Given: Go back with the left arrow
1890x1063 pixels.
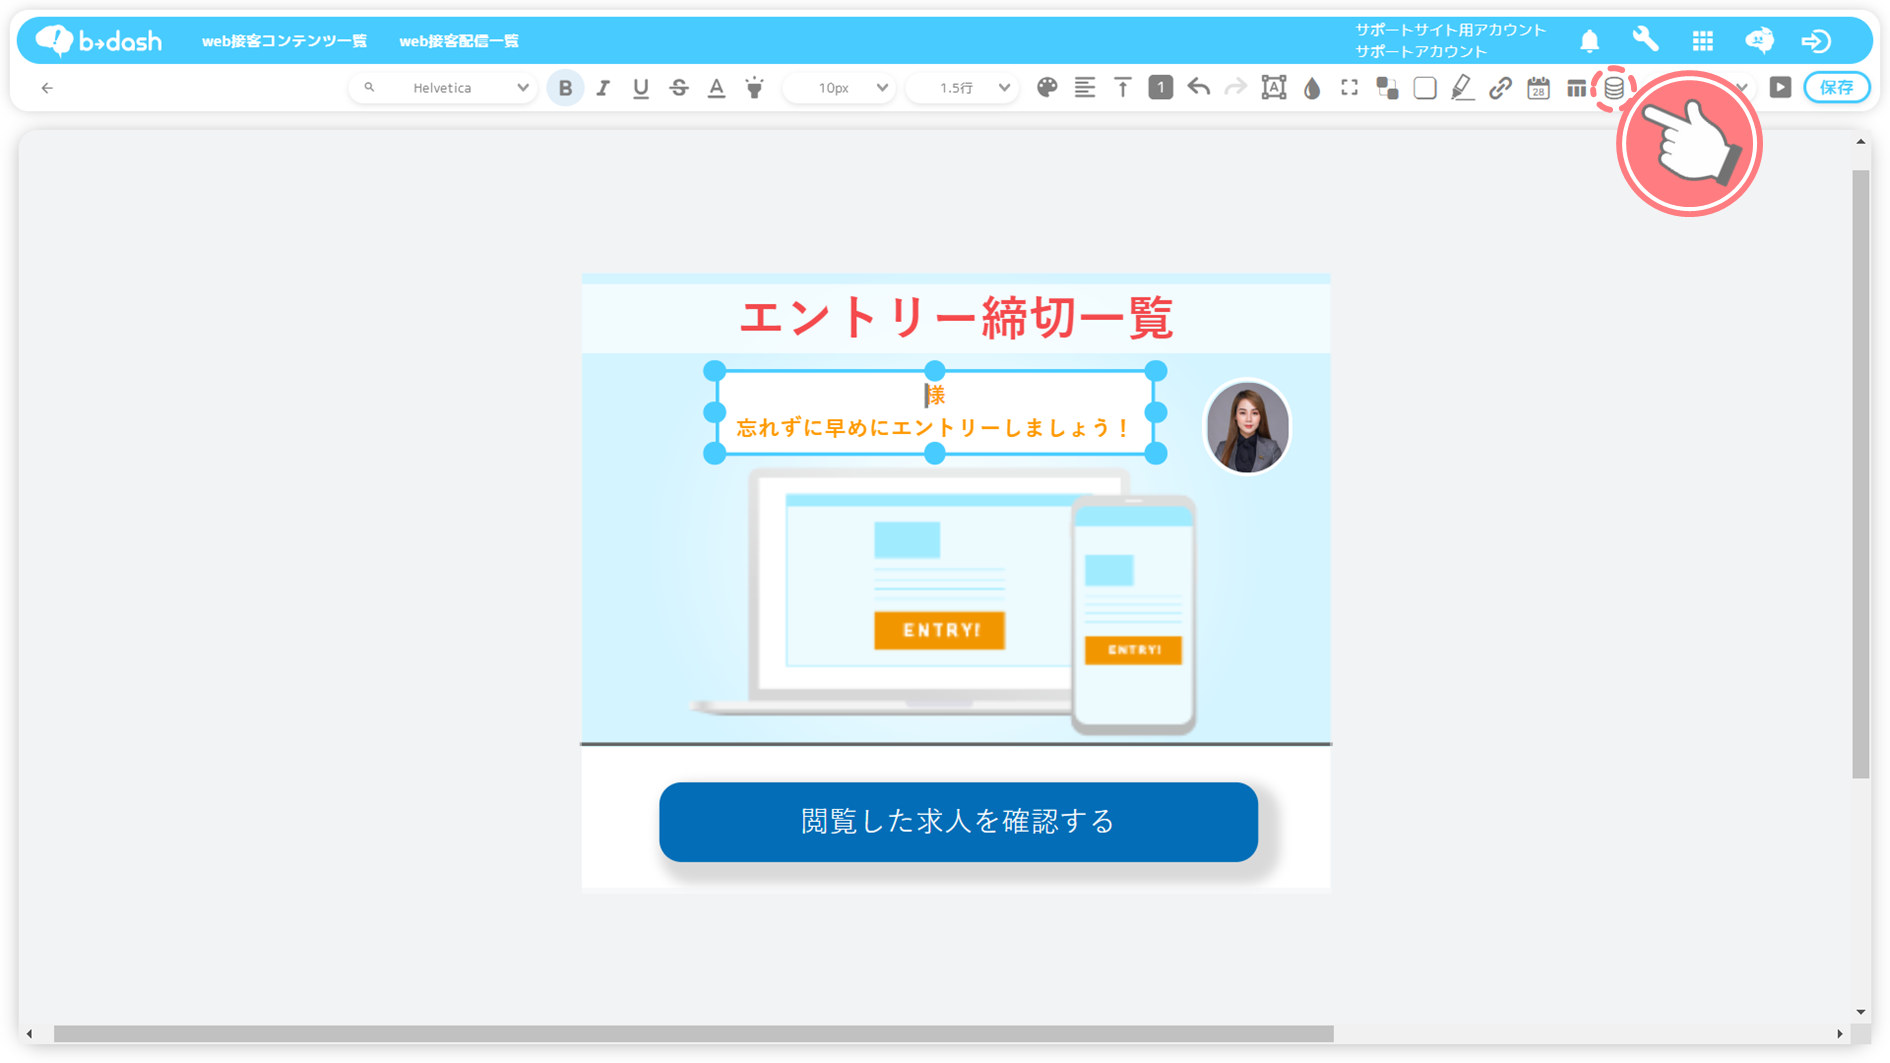Looking at the screenshot, I should [47, 88].
